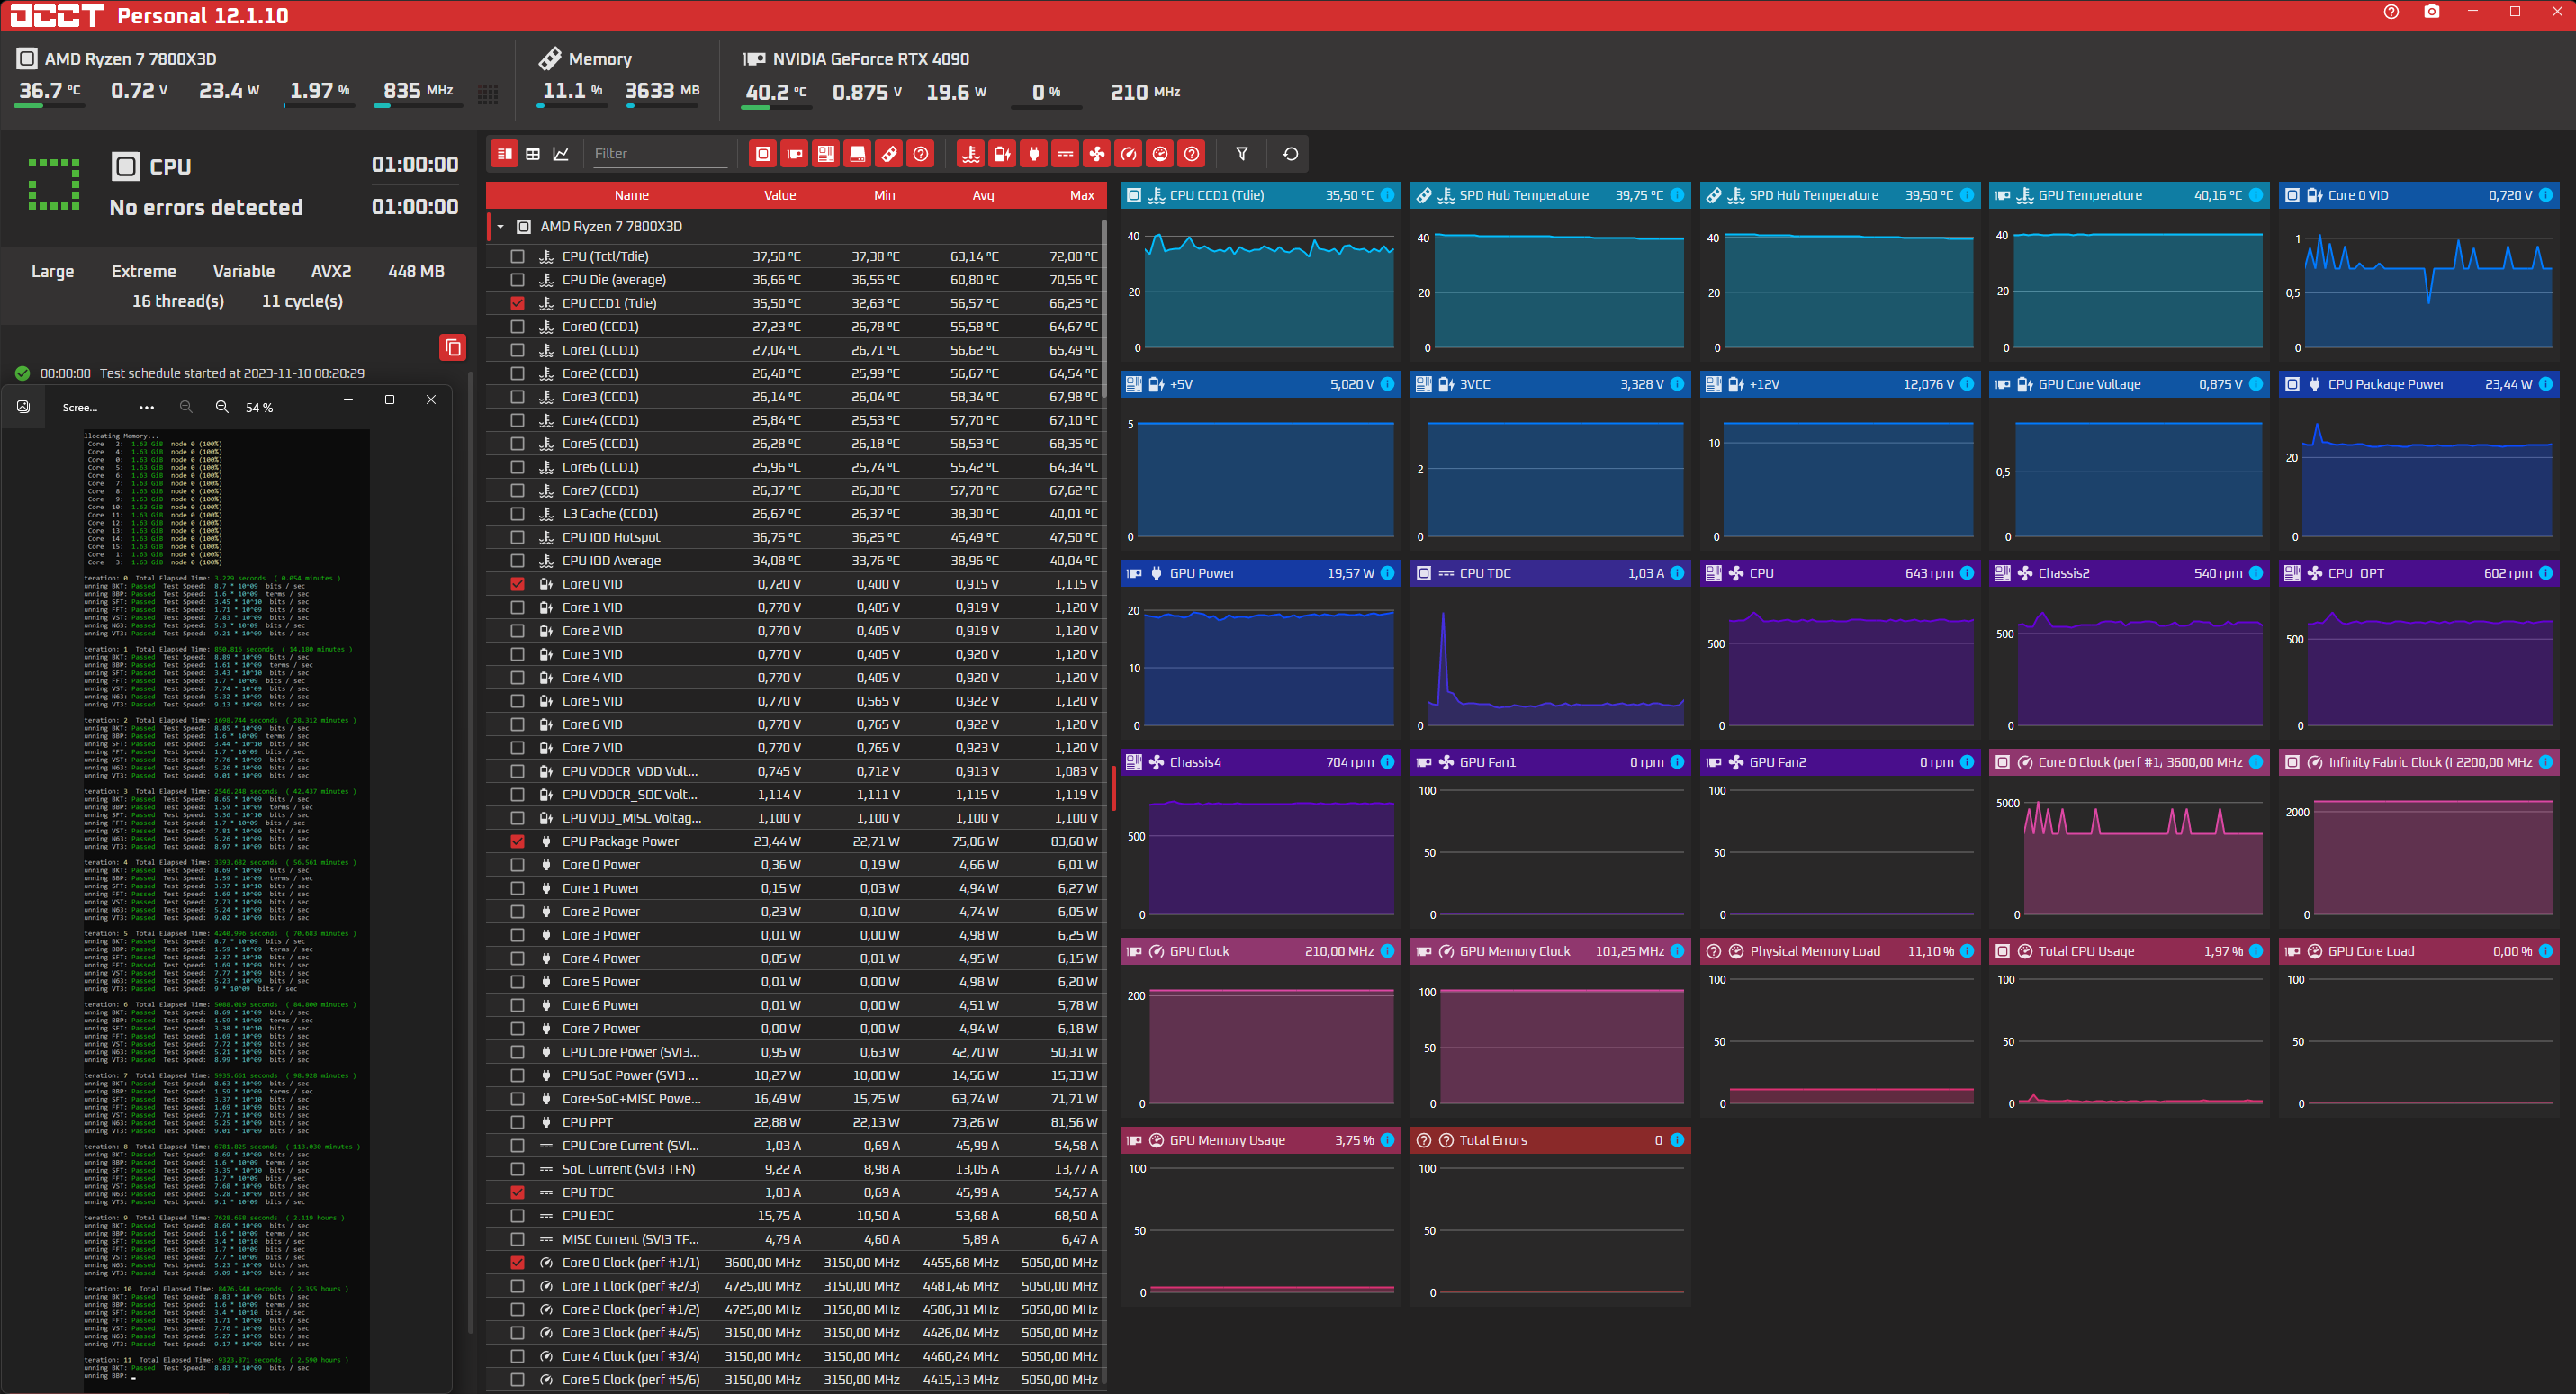Viewport: 2576px width, 1394px height.
Task: Open the funnel filter options
Action: (1241, 154)
